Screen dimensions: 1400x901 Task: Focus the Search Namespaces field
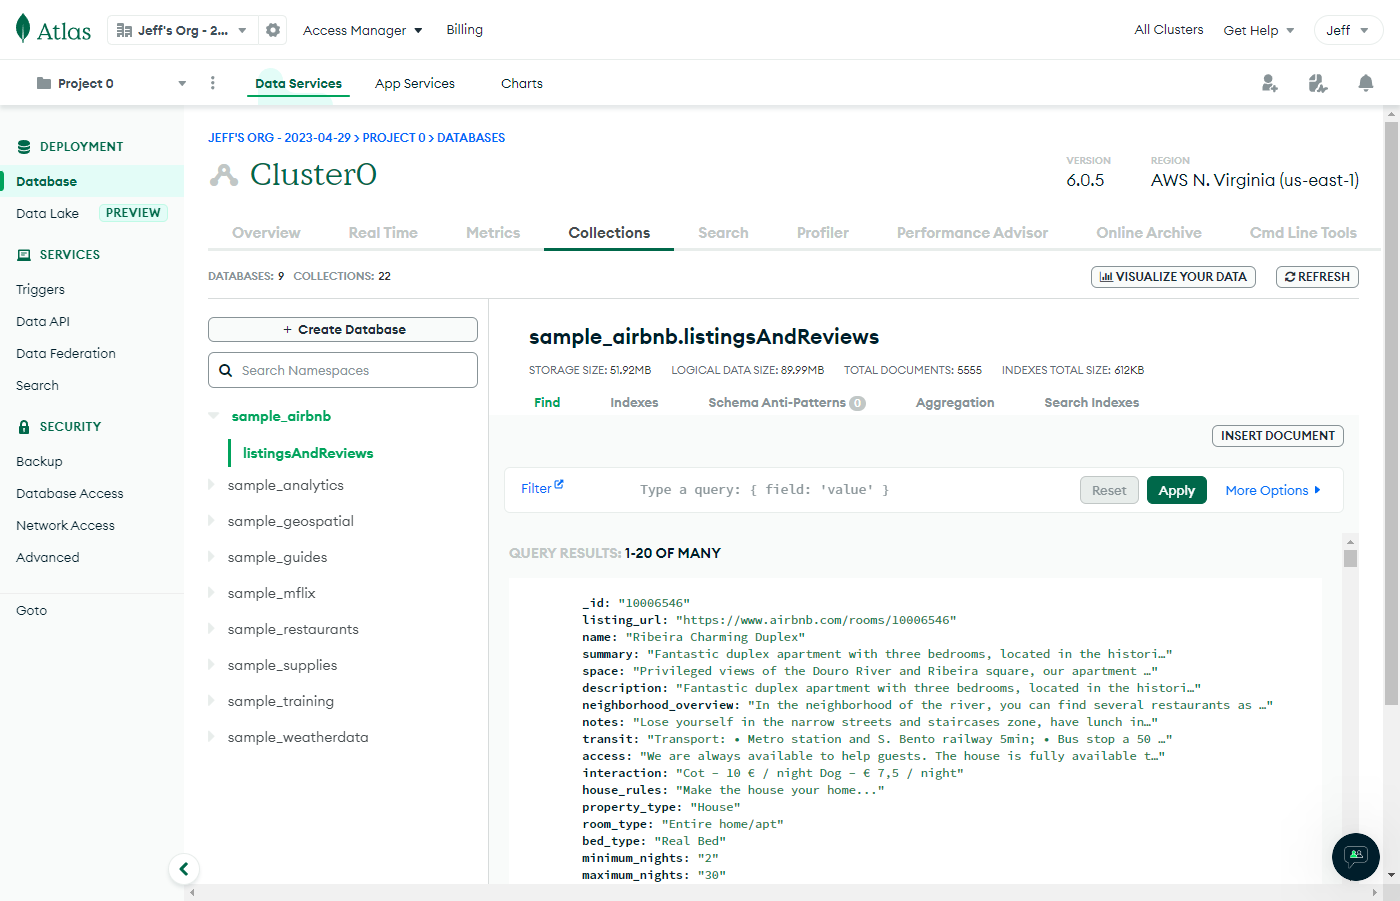click(x=343, y=370)
